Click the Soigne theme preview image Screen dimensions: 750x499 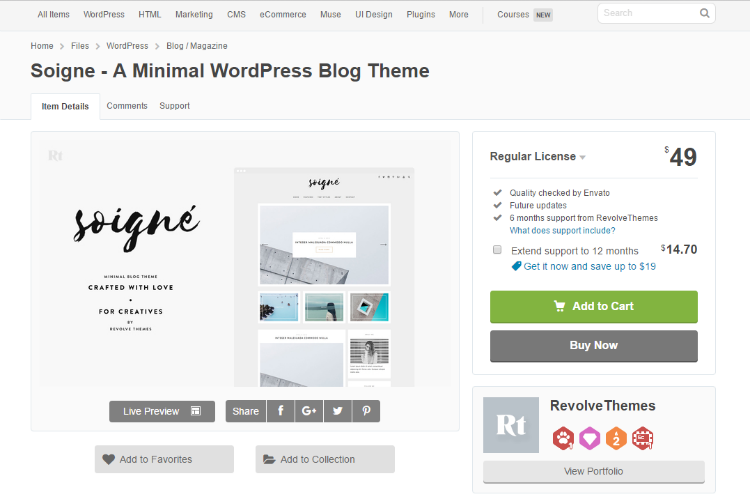245,264
